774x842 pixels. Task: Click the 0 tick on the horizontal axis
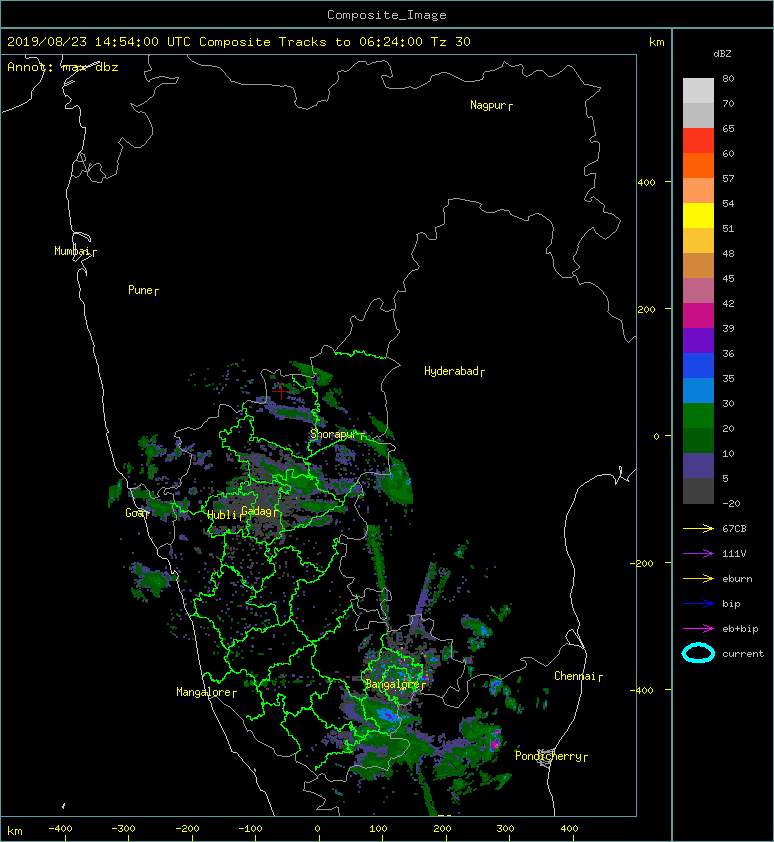point(317,829)
